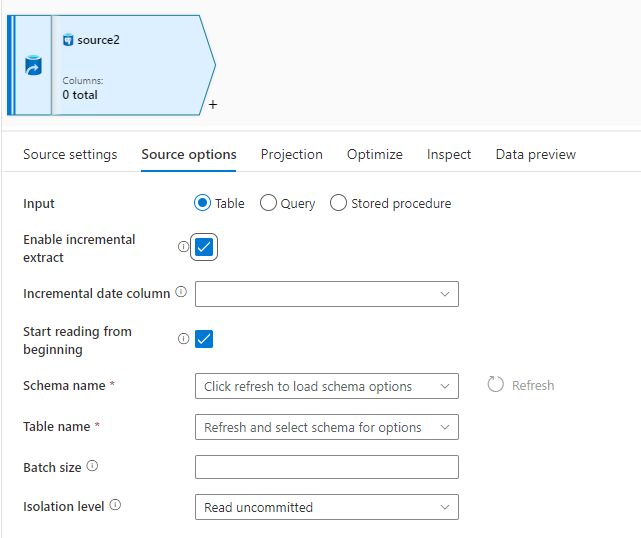
Task: Open the Inspect tab
Action: pos(449,155)
